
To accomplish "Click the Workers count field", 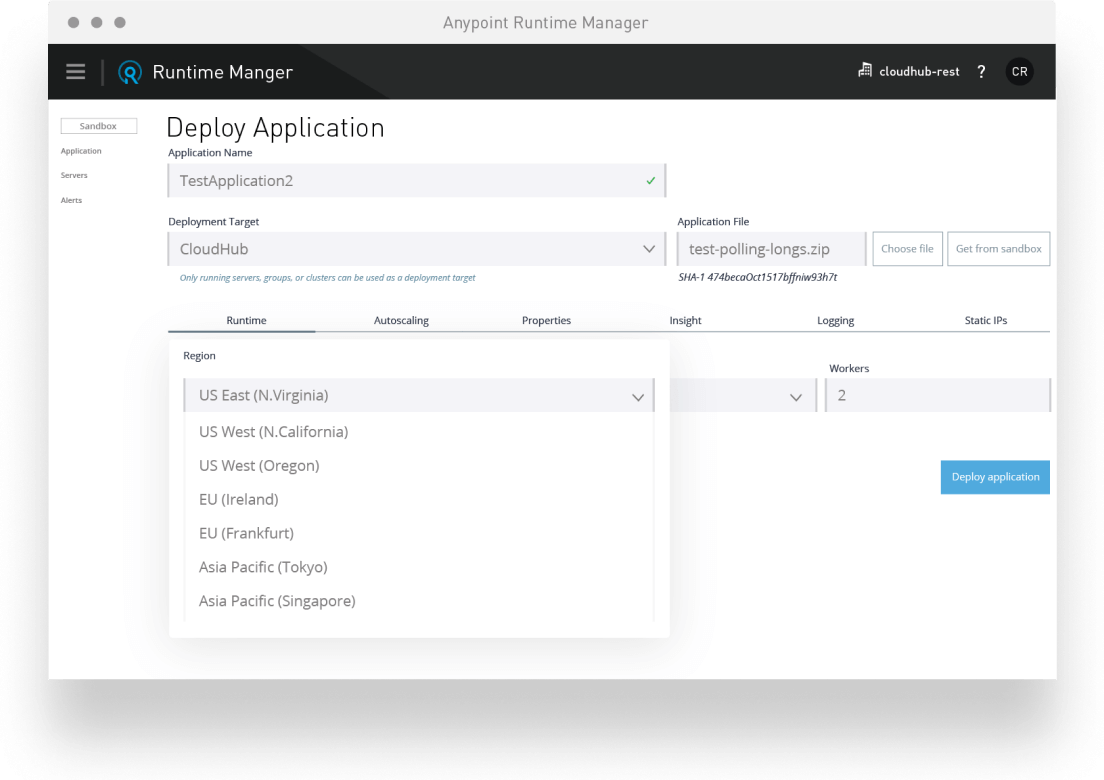I will [937, 396].
